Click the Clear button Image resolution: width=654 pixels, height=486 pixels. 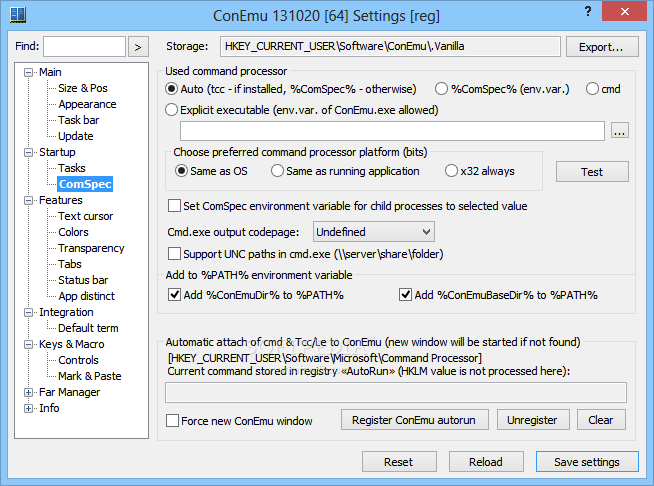(x=601, y=420)
